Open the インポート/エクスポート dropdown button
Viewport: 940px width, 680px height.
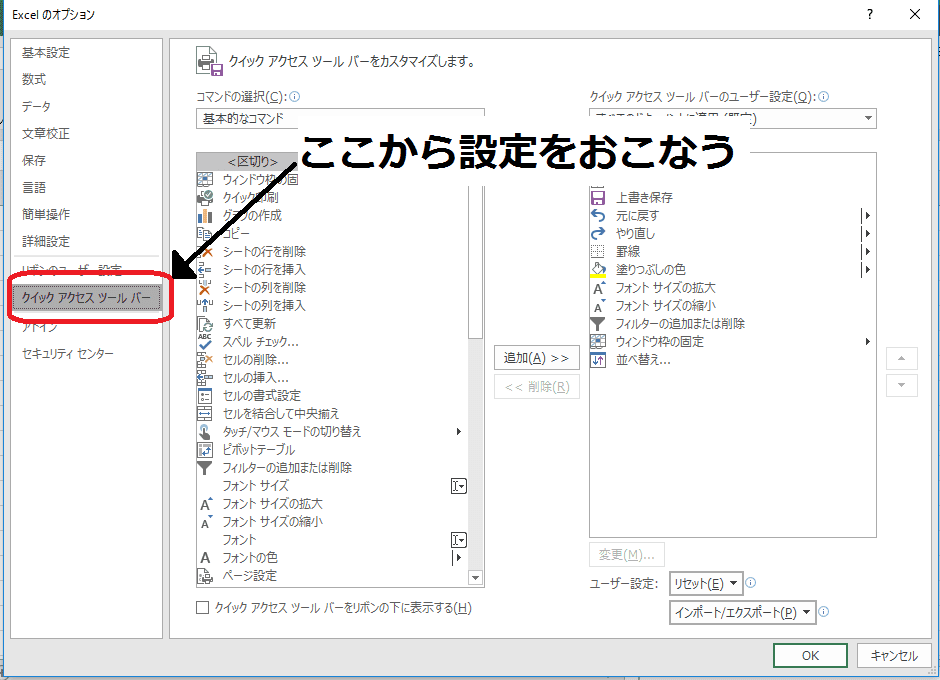pos(742,612)
